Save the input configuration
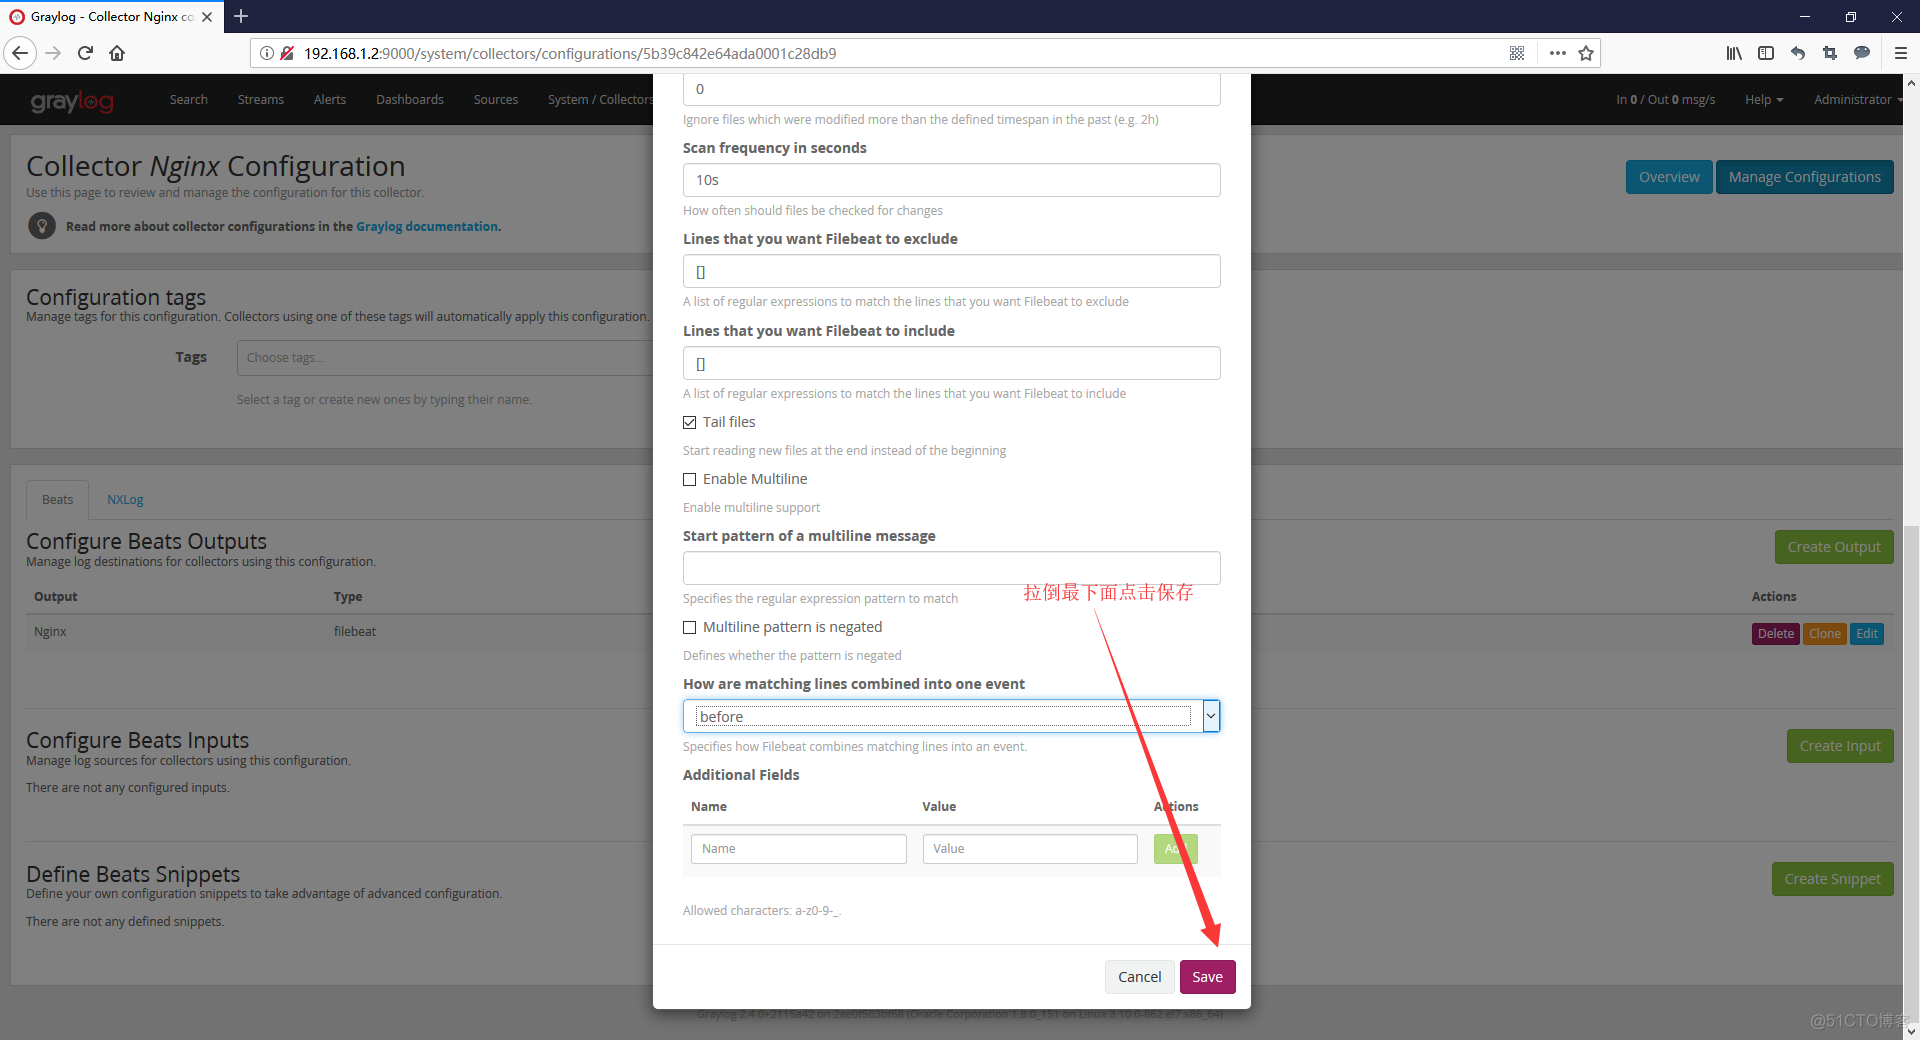Image resolution: width=1920 pixels, height=1040 pixels. point(1207,977)
